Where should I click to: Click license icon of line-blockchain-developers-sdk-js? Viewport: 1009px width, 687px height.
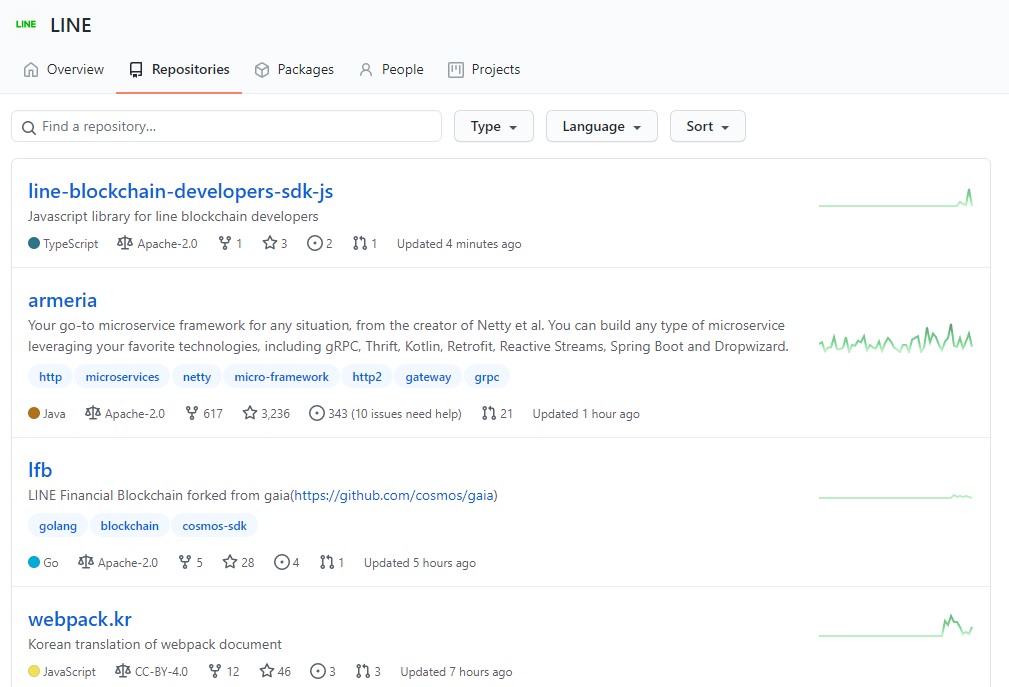125,243
